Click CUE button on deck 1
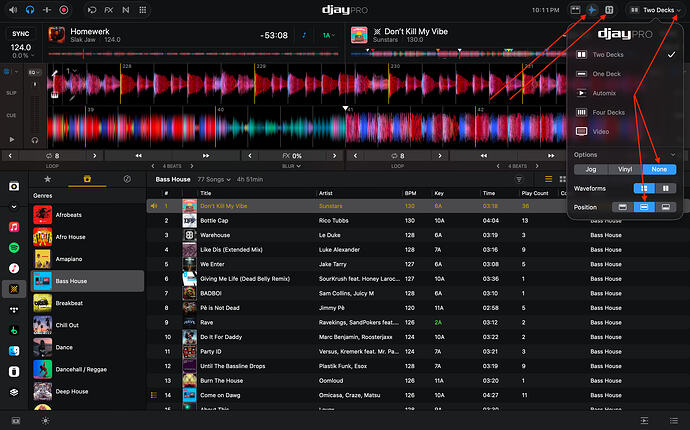 [x=11, y=115]
